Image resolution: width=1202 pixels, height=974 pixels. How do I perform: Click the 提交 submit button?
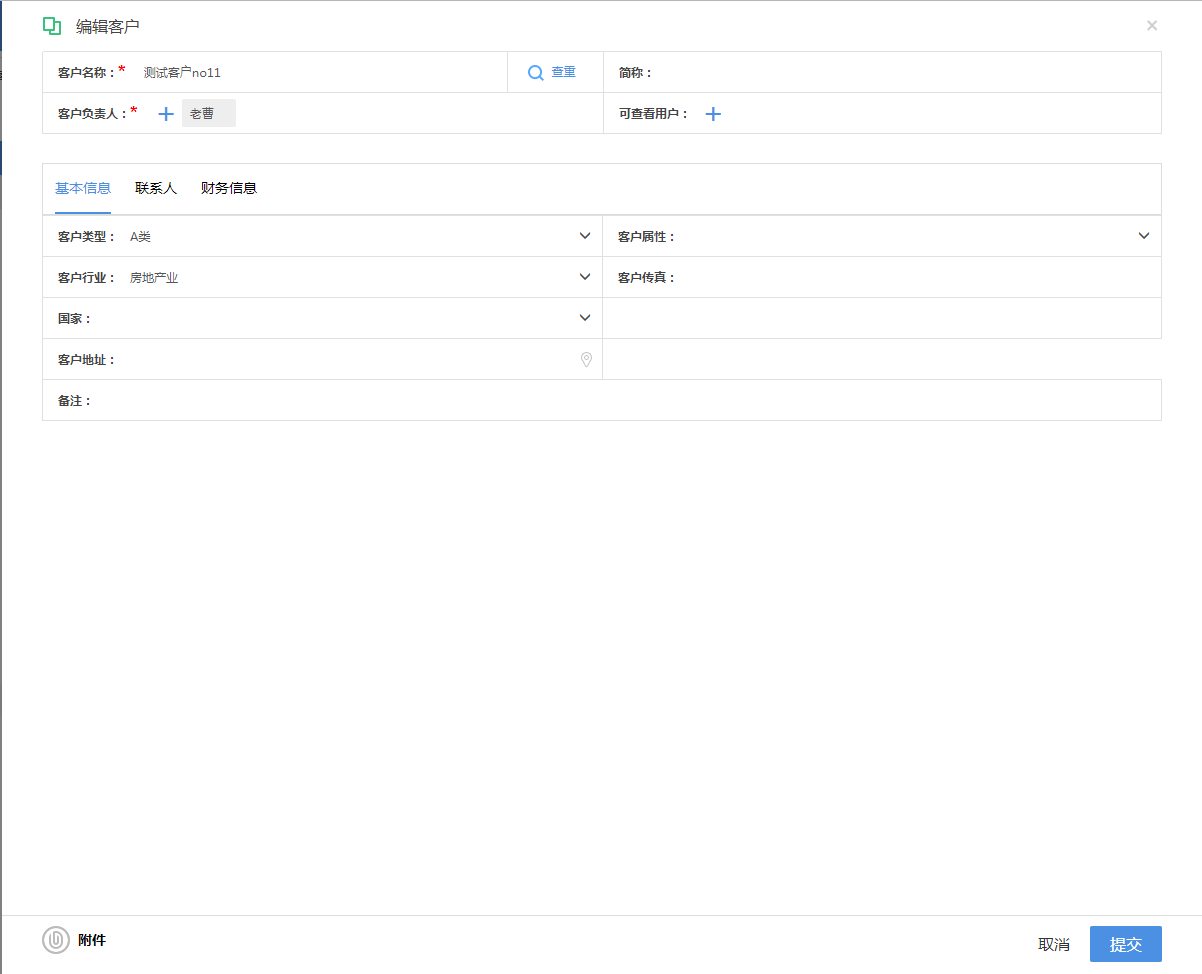click(x=1126, y=944)
